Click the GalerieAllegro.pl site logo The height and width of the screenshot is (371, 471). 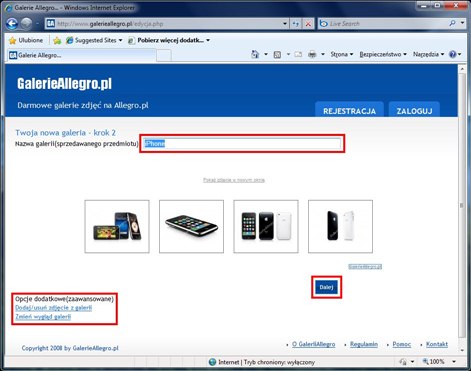coord(64,83)
